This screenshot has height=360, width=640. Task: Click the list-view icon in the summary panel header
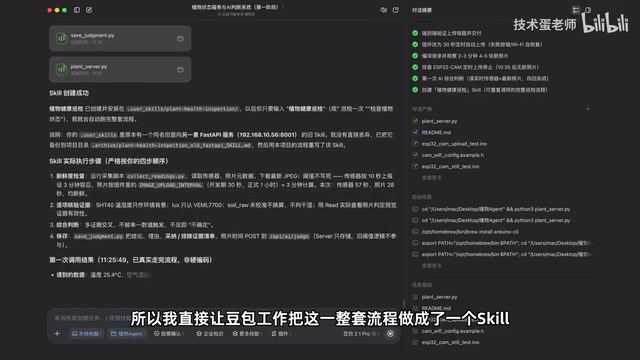click(x=576, y=10)
